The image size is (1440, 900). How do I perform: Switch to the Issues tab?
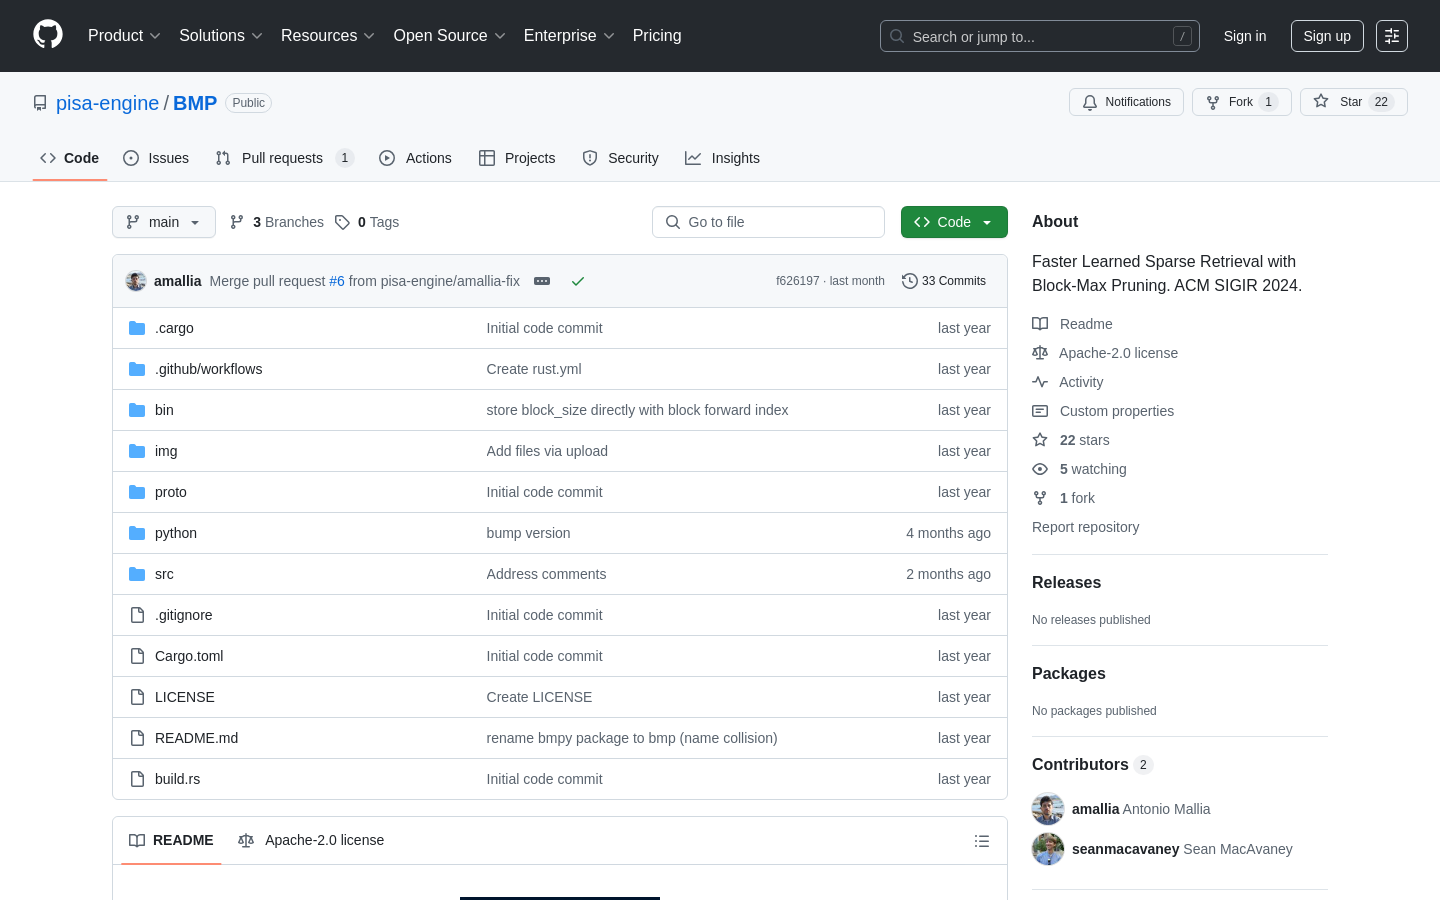(x=156, y=158)
